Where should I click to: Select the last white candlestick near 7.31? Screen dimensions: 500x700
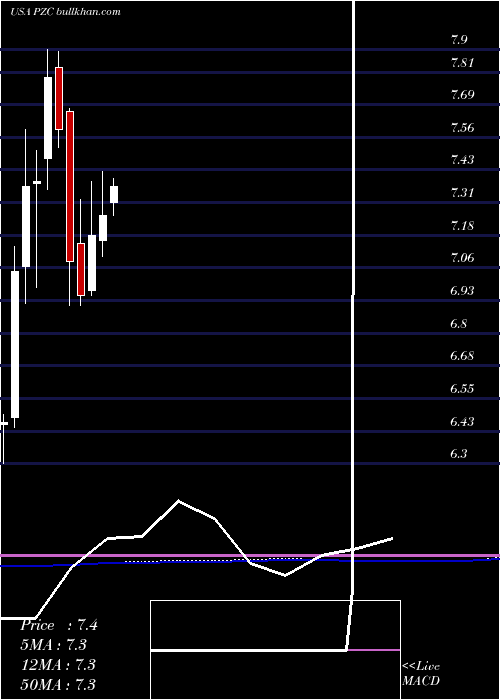click(114, 194)
